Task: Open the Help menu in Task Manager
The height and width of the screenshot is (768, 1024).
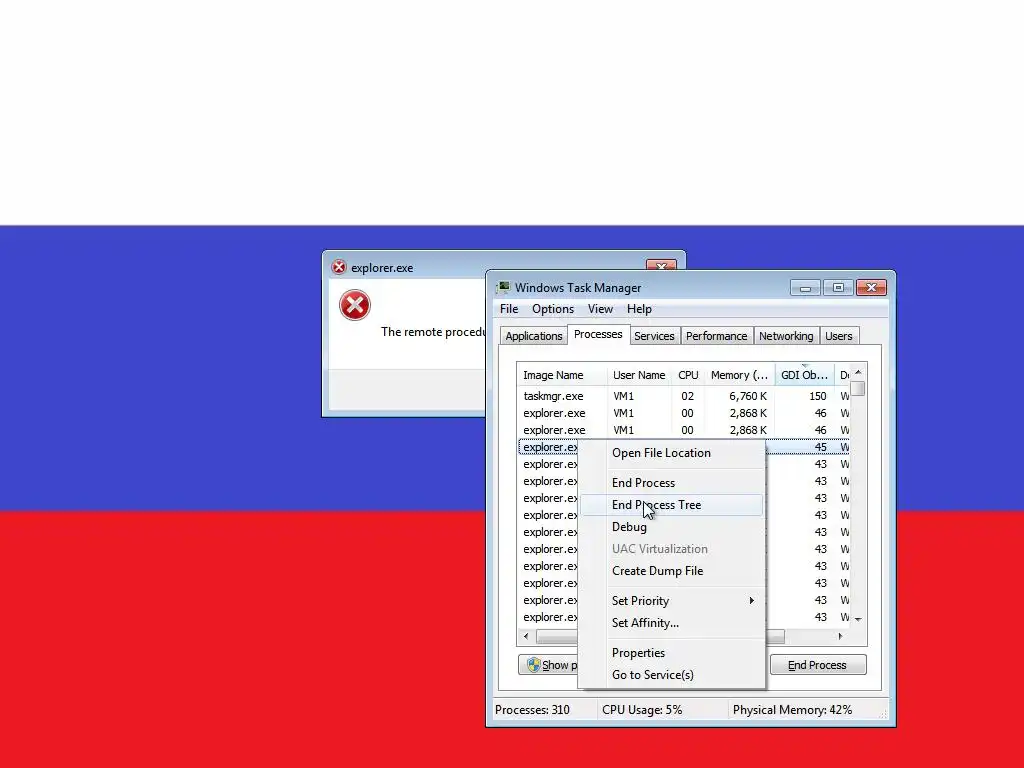Action: (639, 309)
